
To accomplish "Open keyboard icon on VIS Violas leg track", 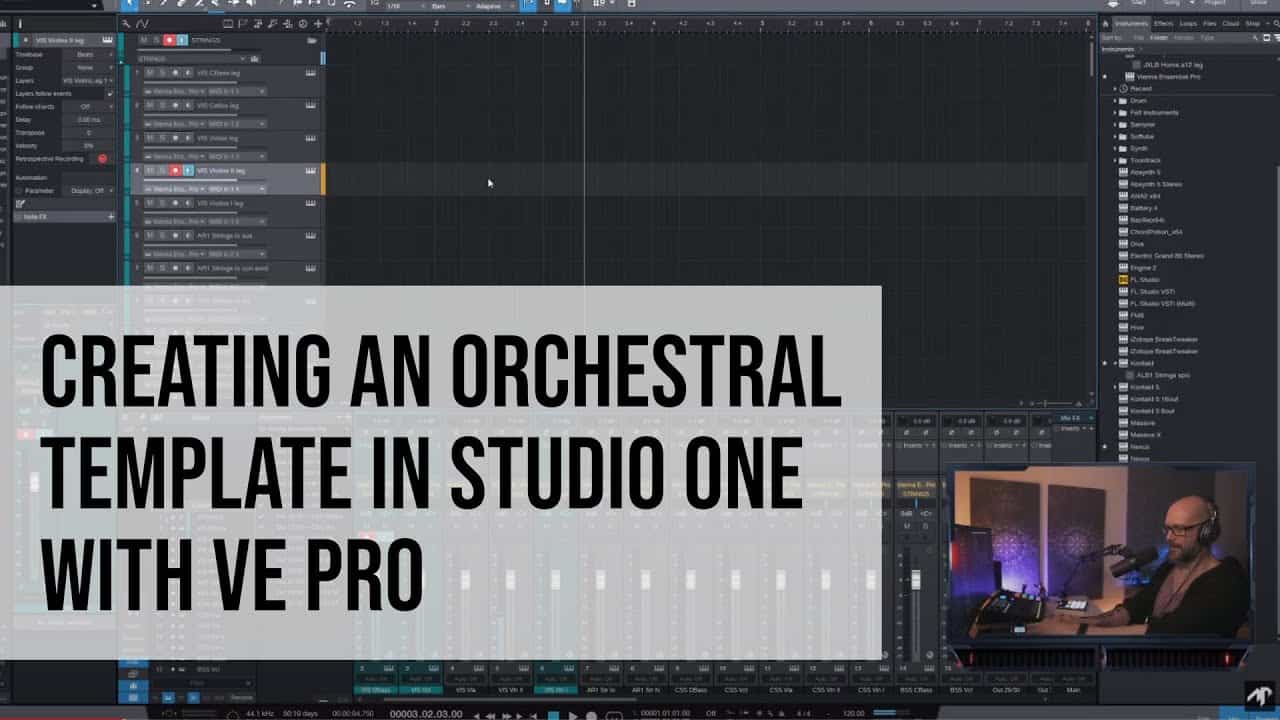I will pyautogui.click(x=311, y=138).
